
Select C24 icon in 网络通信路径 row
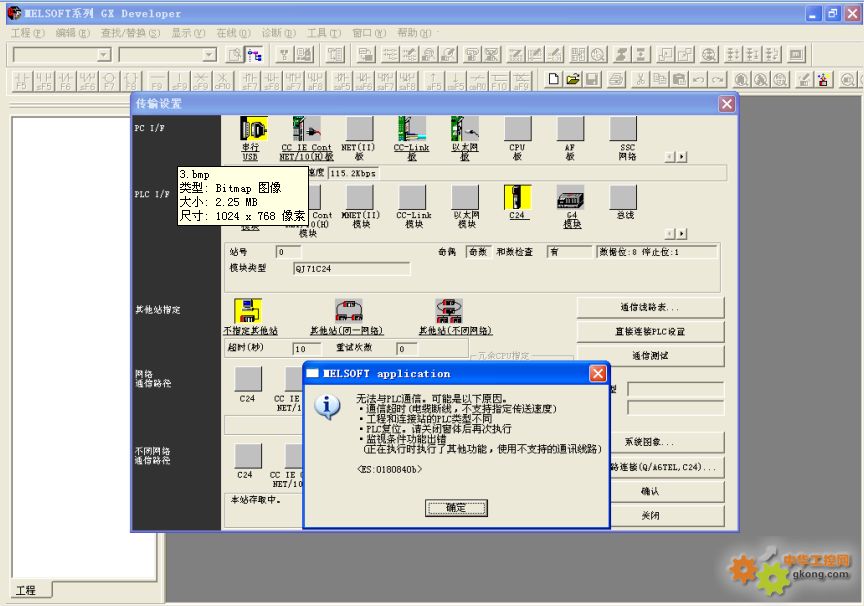(x=248, y=380)
